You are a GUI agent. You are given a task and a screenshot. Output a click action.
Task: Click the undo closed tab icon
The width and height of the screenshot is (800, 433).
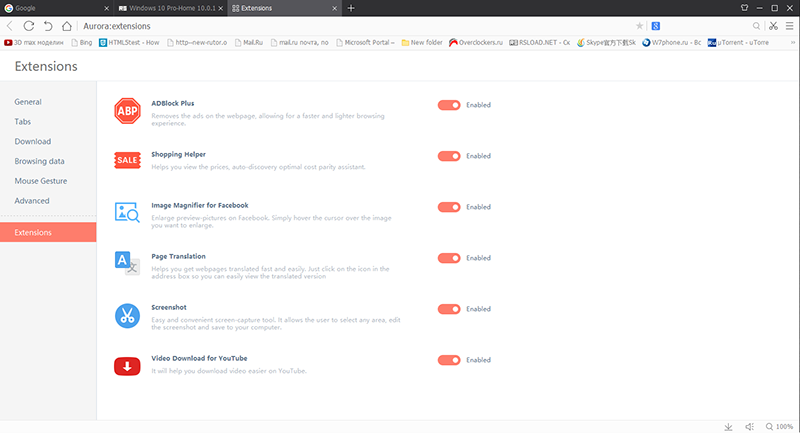tap(48, 26)
